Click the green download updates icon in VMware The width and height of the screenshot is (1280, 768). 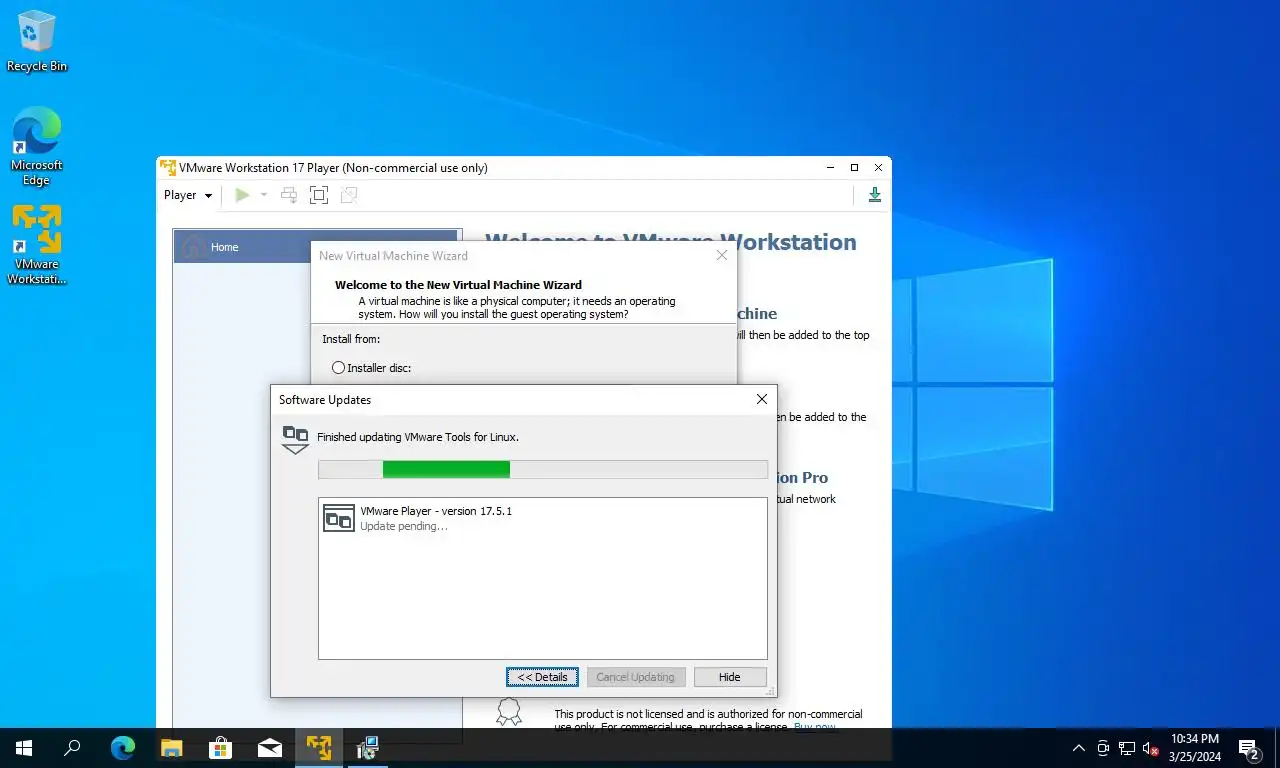click(875, 195)
